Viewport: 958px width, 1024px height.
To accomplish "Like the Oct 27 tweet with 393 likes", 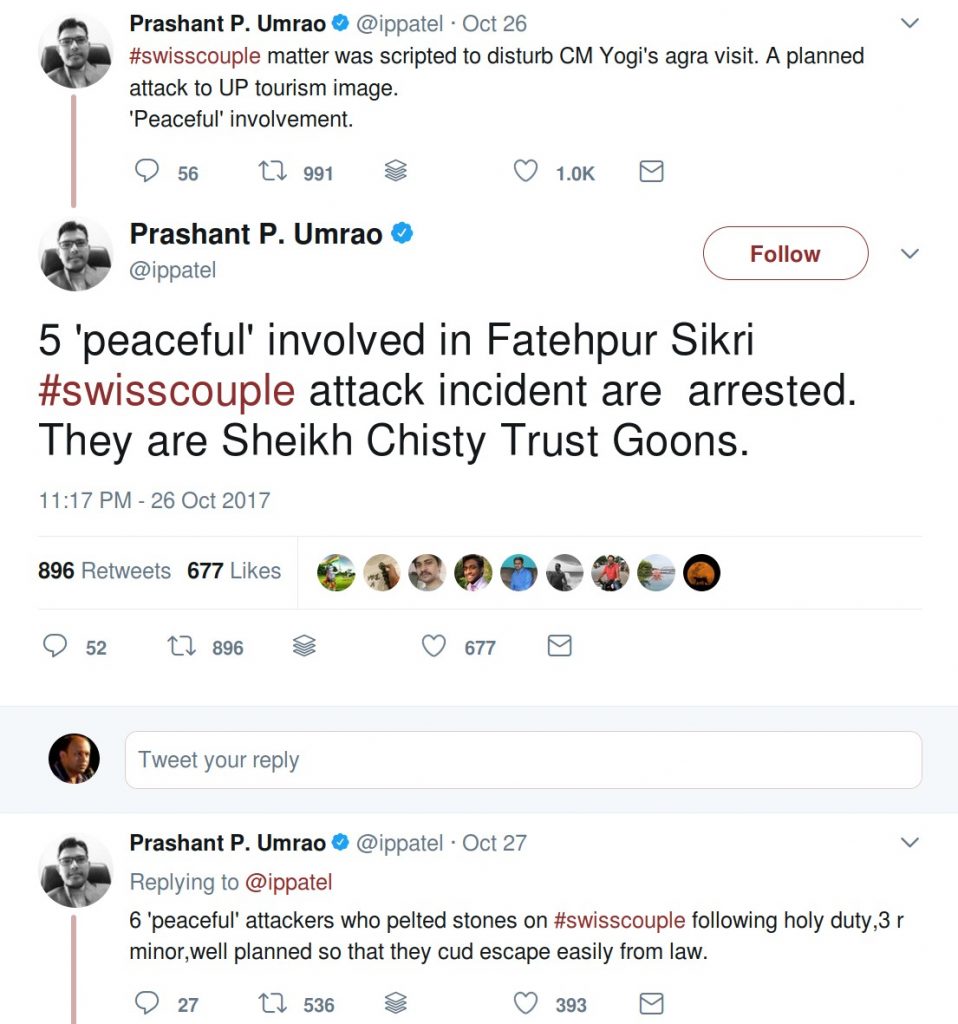I will 526,1003.
